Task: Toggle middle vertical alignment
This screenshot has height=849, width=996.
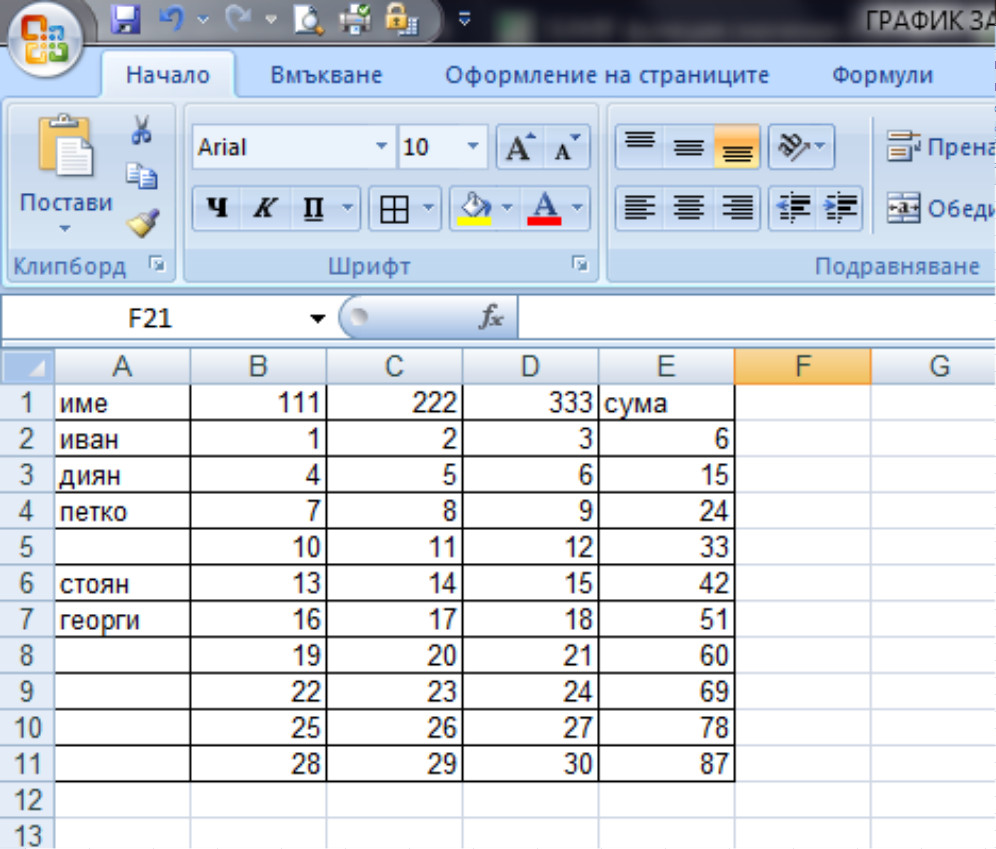Action: point(689,147)
